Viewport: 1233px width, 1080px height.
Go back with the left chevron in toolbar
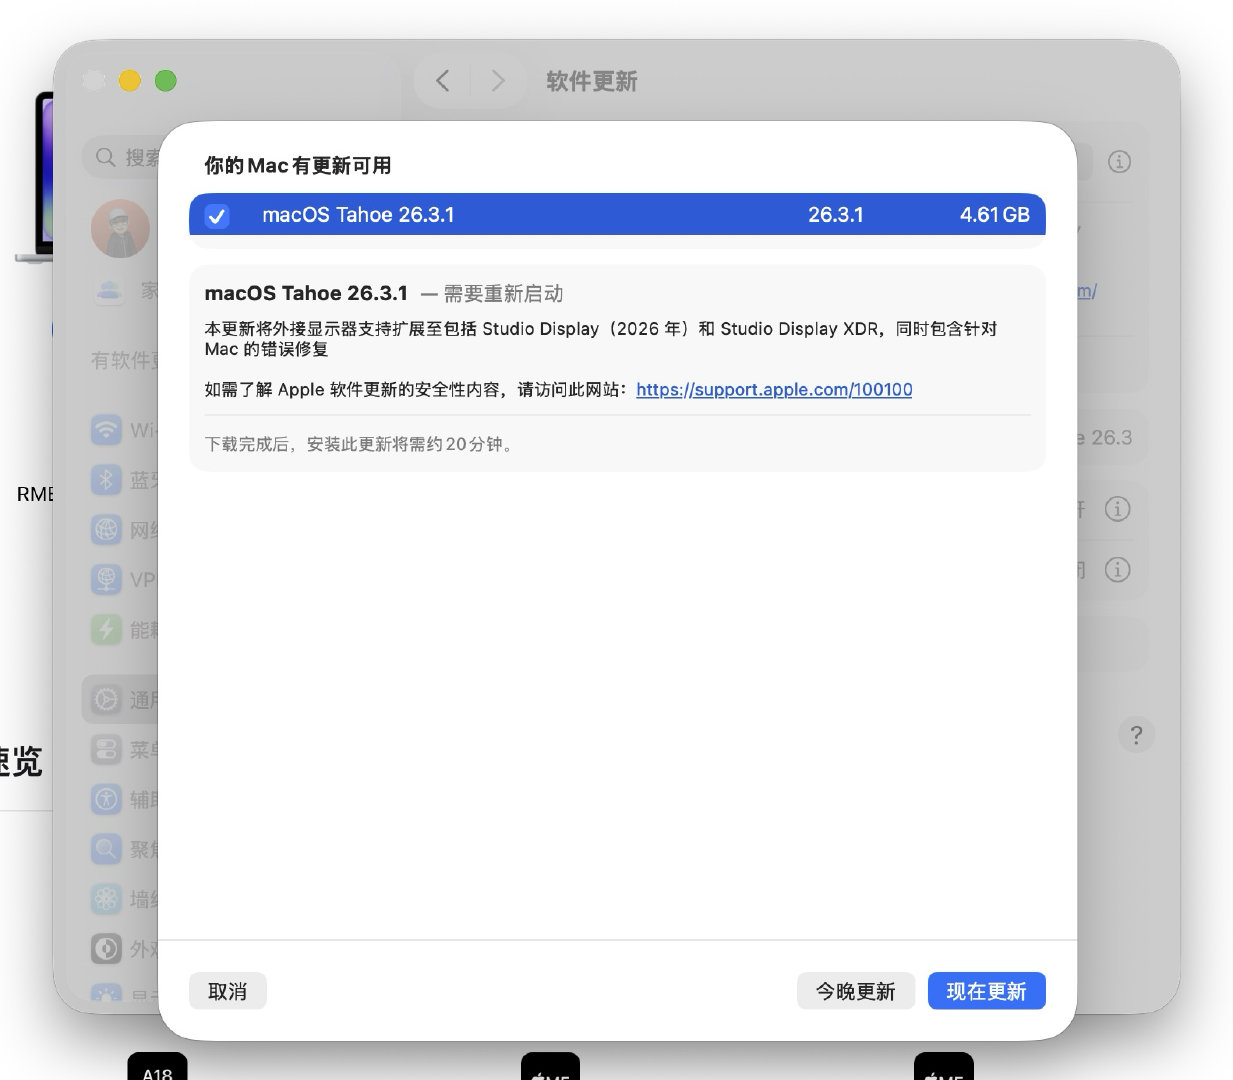coord(443,81)
